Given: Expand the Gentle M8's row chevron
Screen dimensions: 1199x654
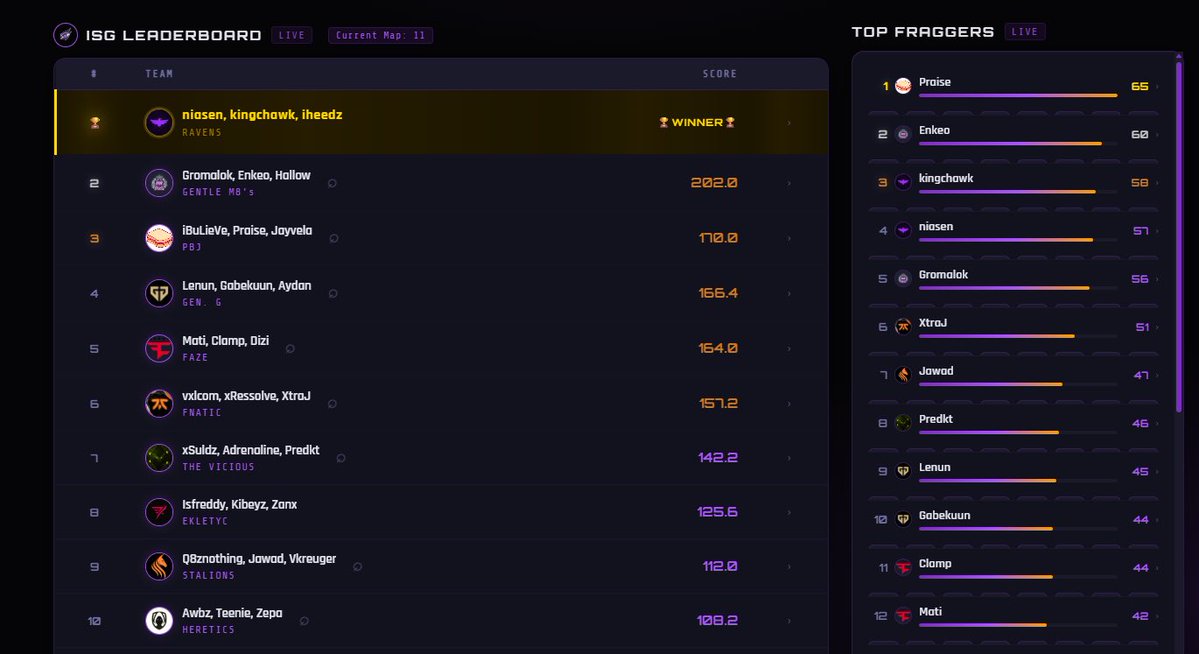Looking at the screenshot, I should pyautogui.click(x=789, y=183).
